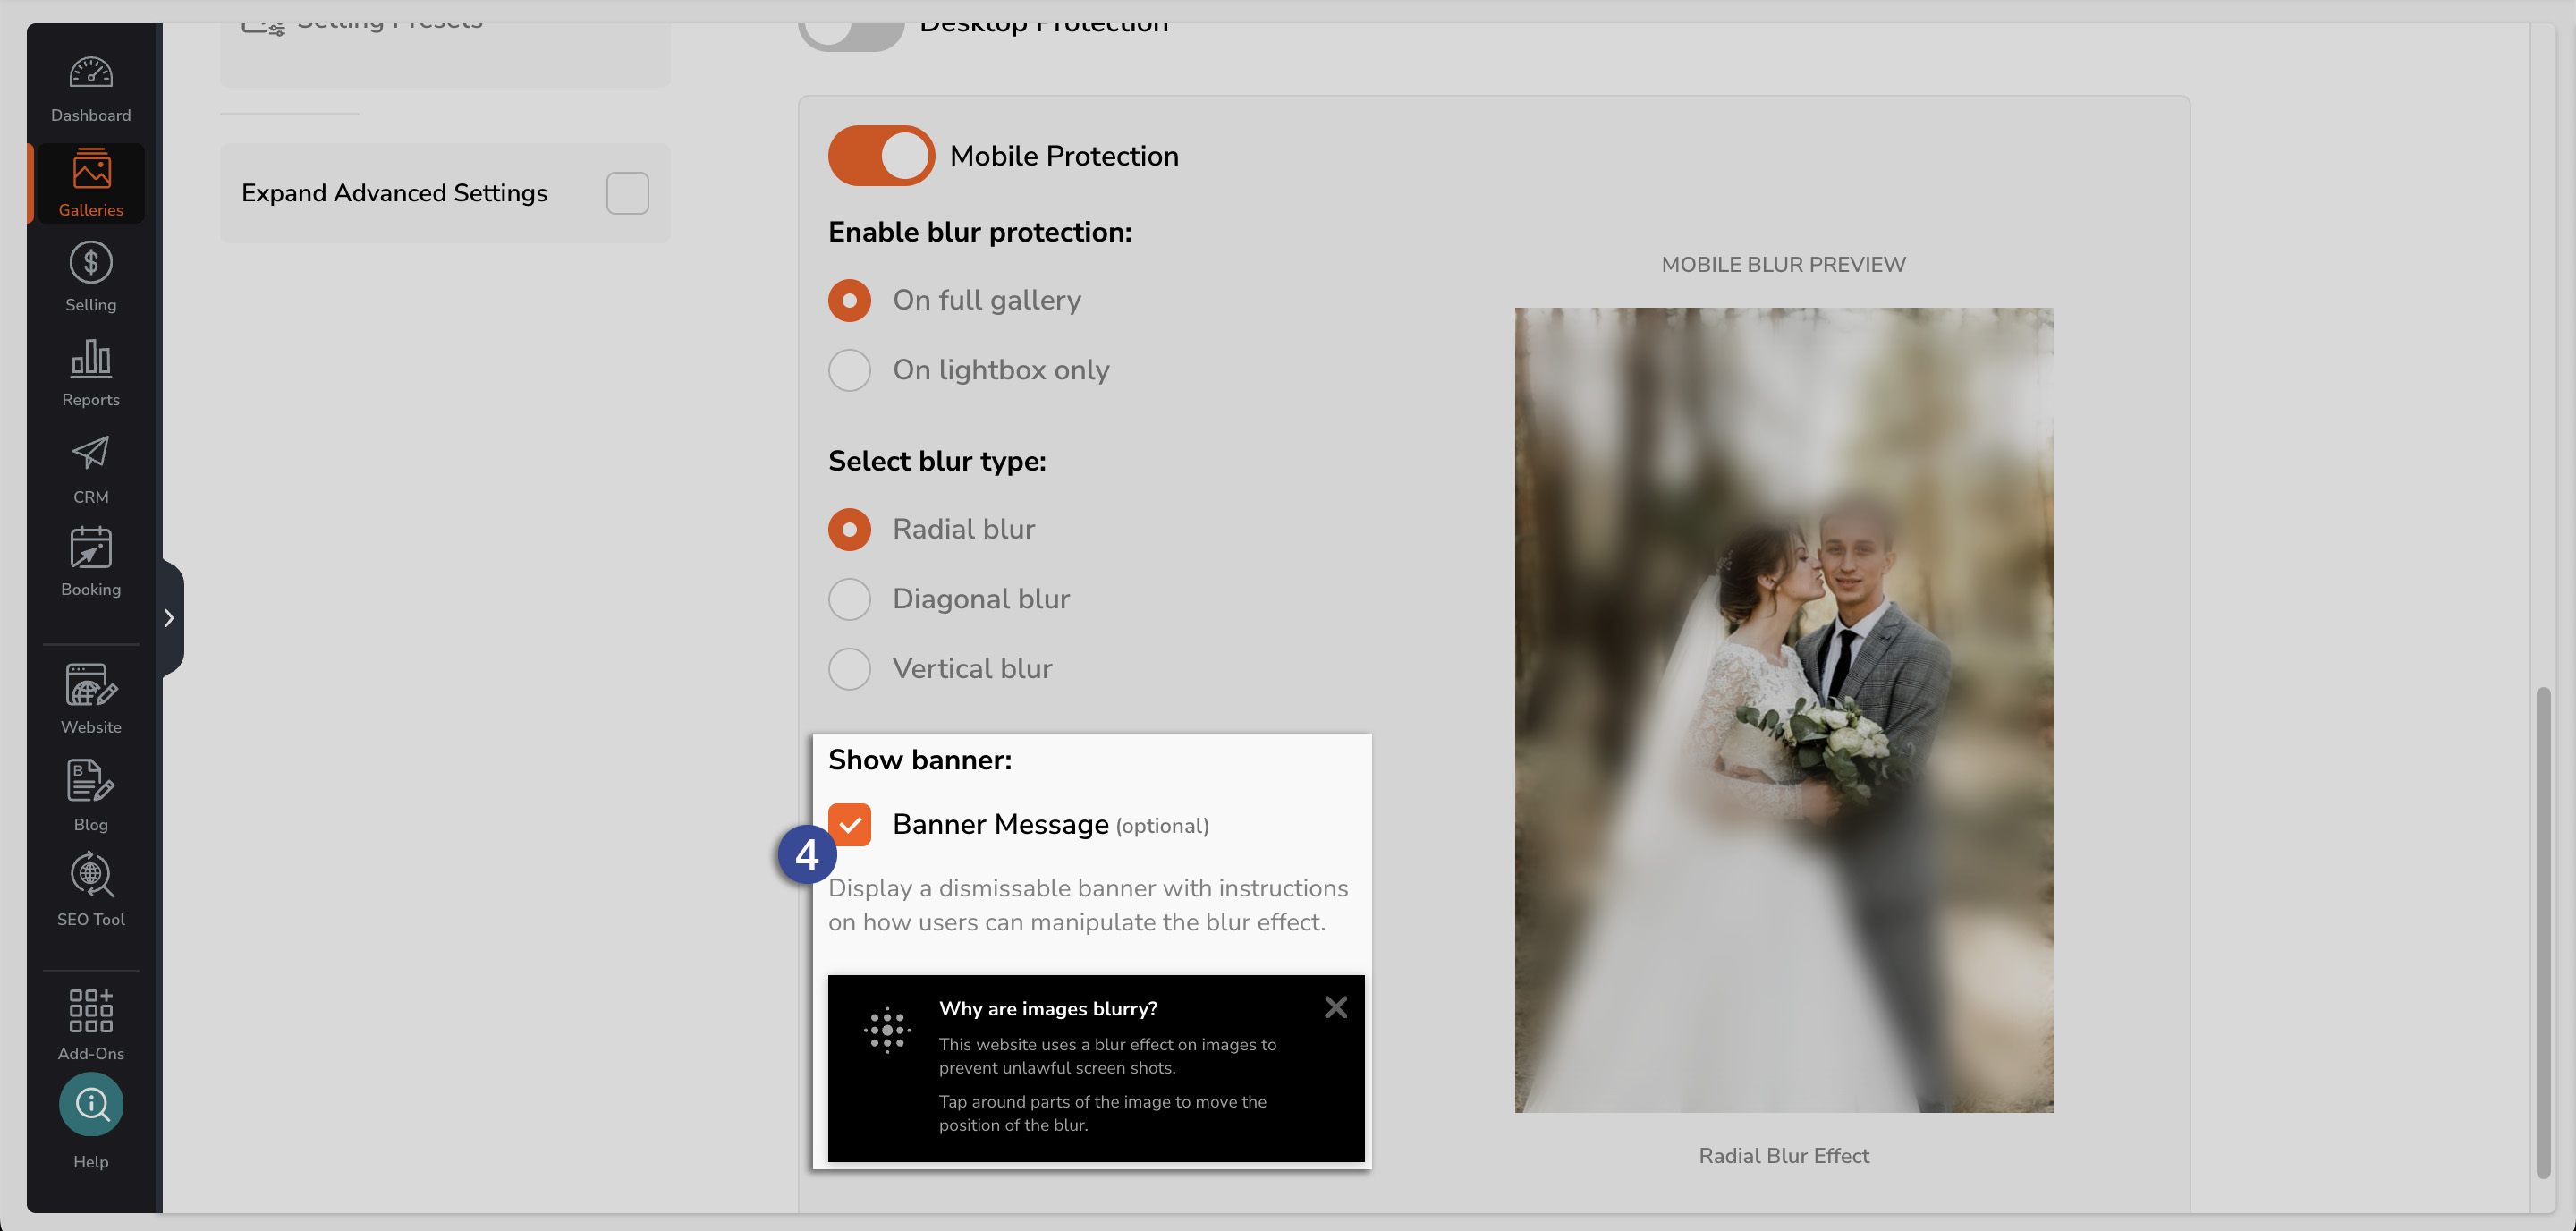Click the 'Tap around parts of the image' text

[x=1102, y=1113]
